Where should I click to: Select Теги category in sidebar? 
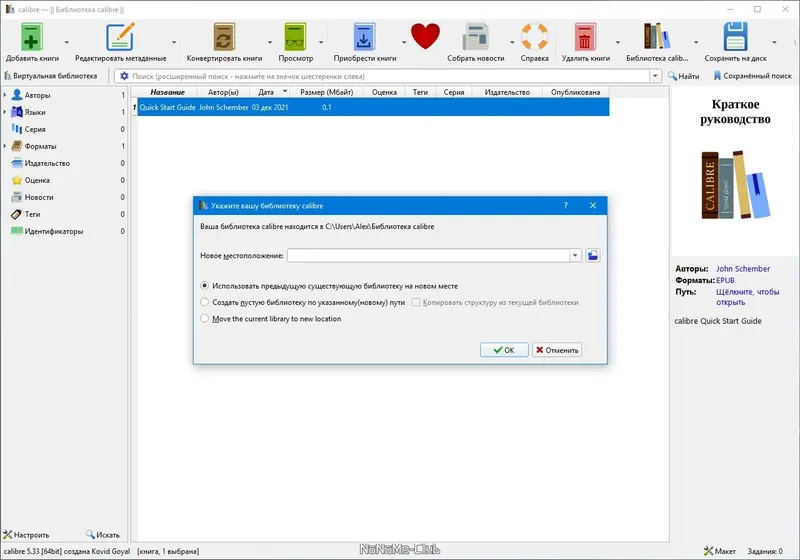[32, 214]
